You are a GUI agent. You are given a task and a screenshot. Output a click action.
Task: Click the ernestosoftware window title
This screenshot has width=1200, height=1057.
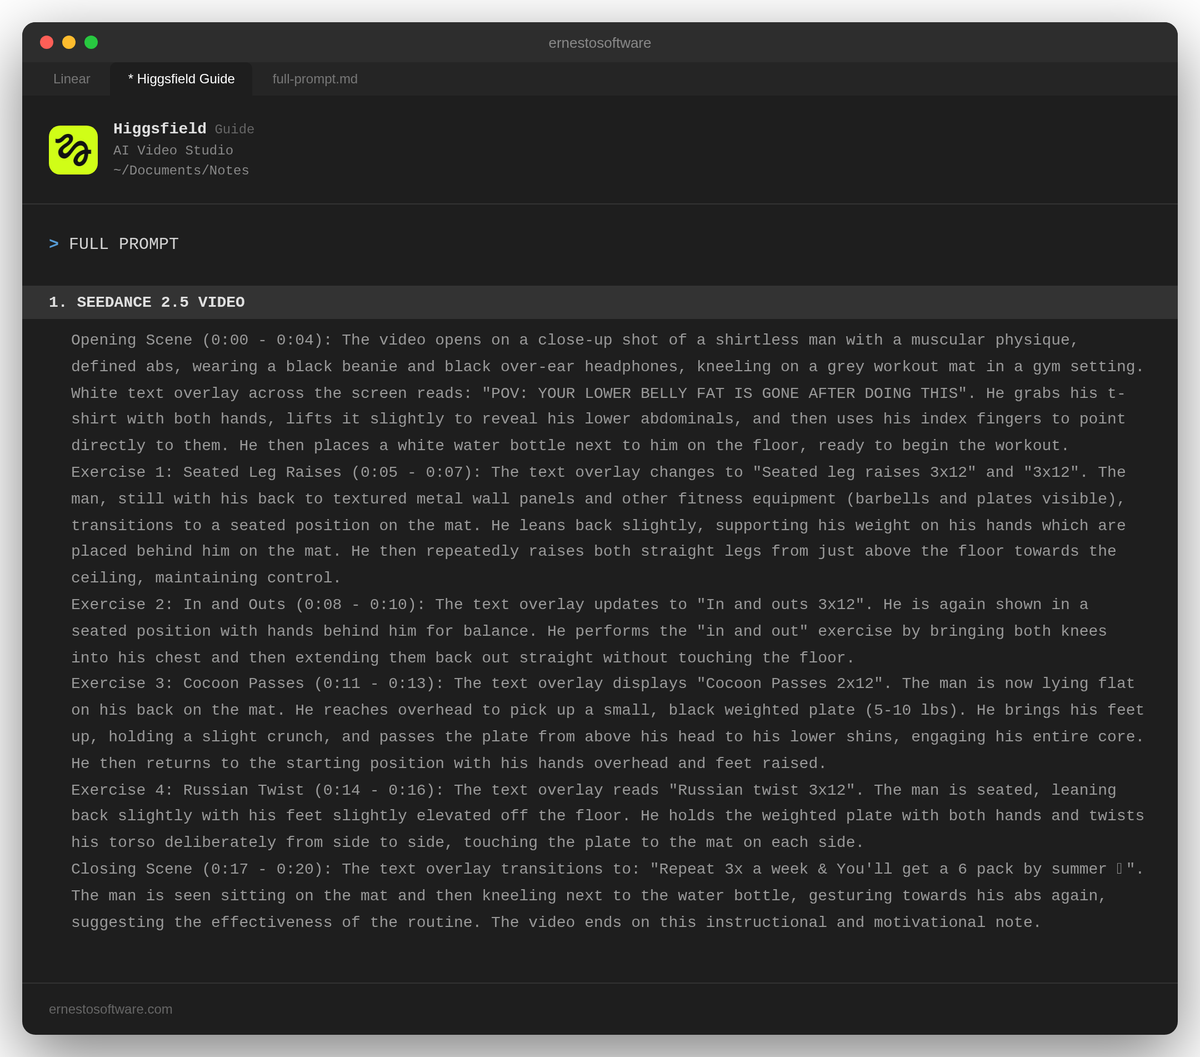click(600, 43)
